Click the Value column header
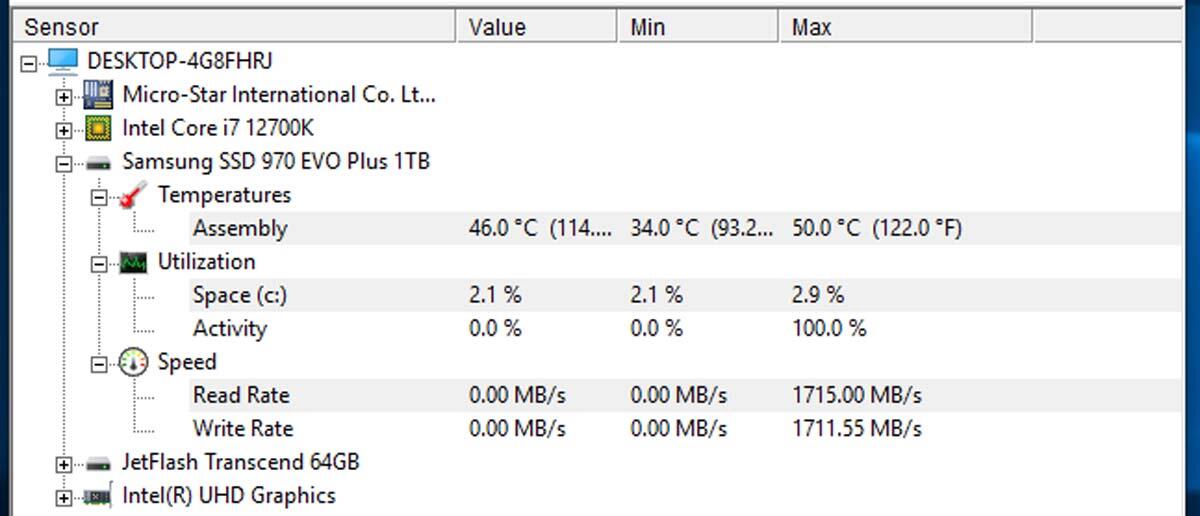Viewport: 1200px width, 516px height. coord(540,27)
